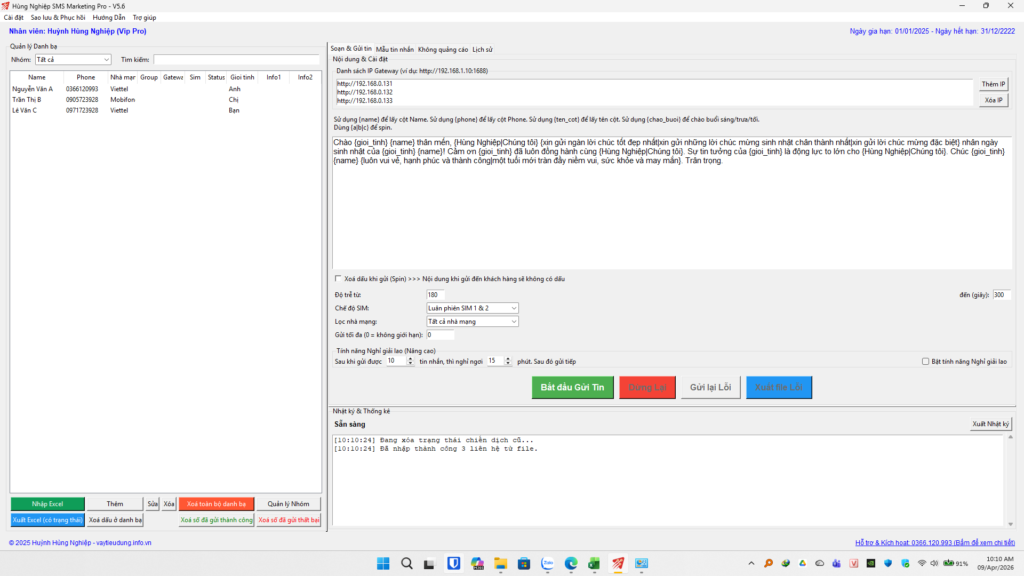The width and height of the screenshot is (1024, 576).
Task: Open File Explorer from the taskbar
Action: (x=499, y=564)
